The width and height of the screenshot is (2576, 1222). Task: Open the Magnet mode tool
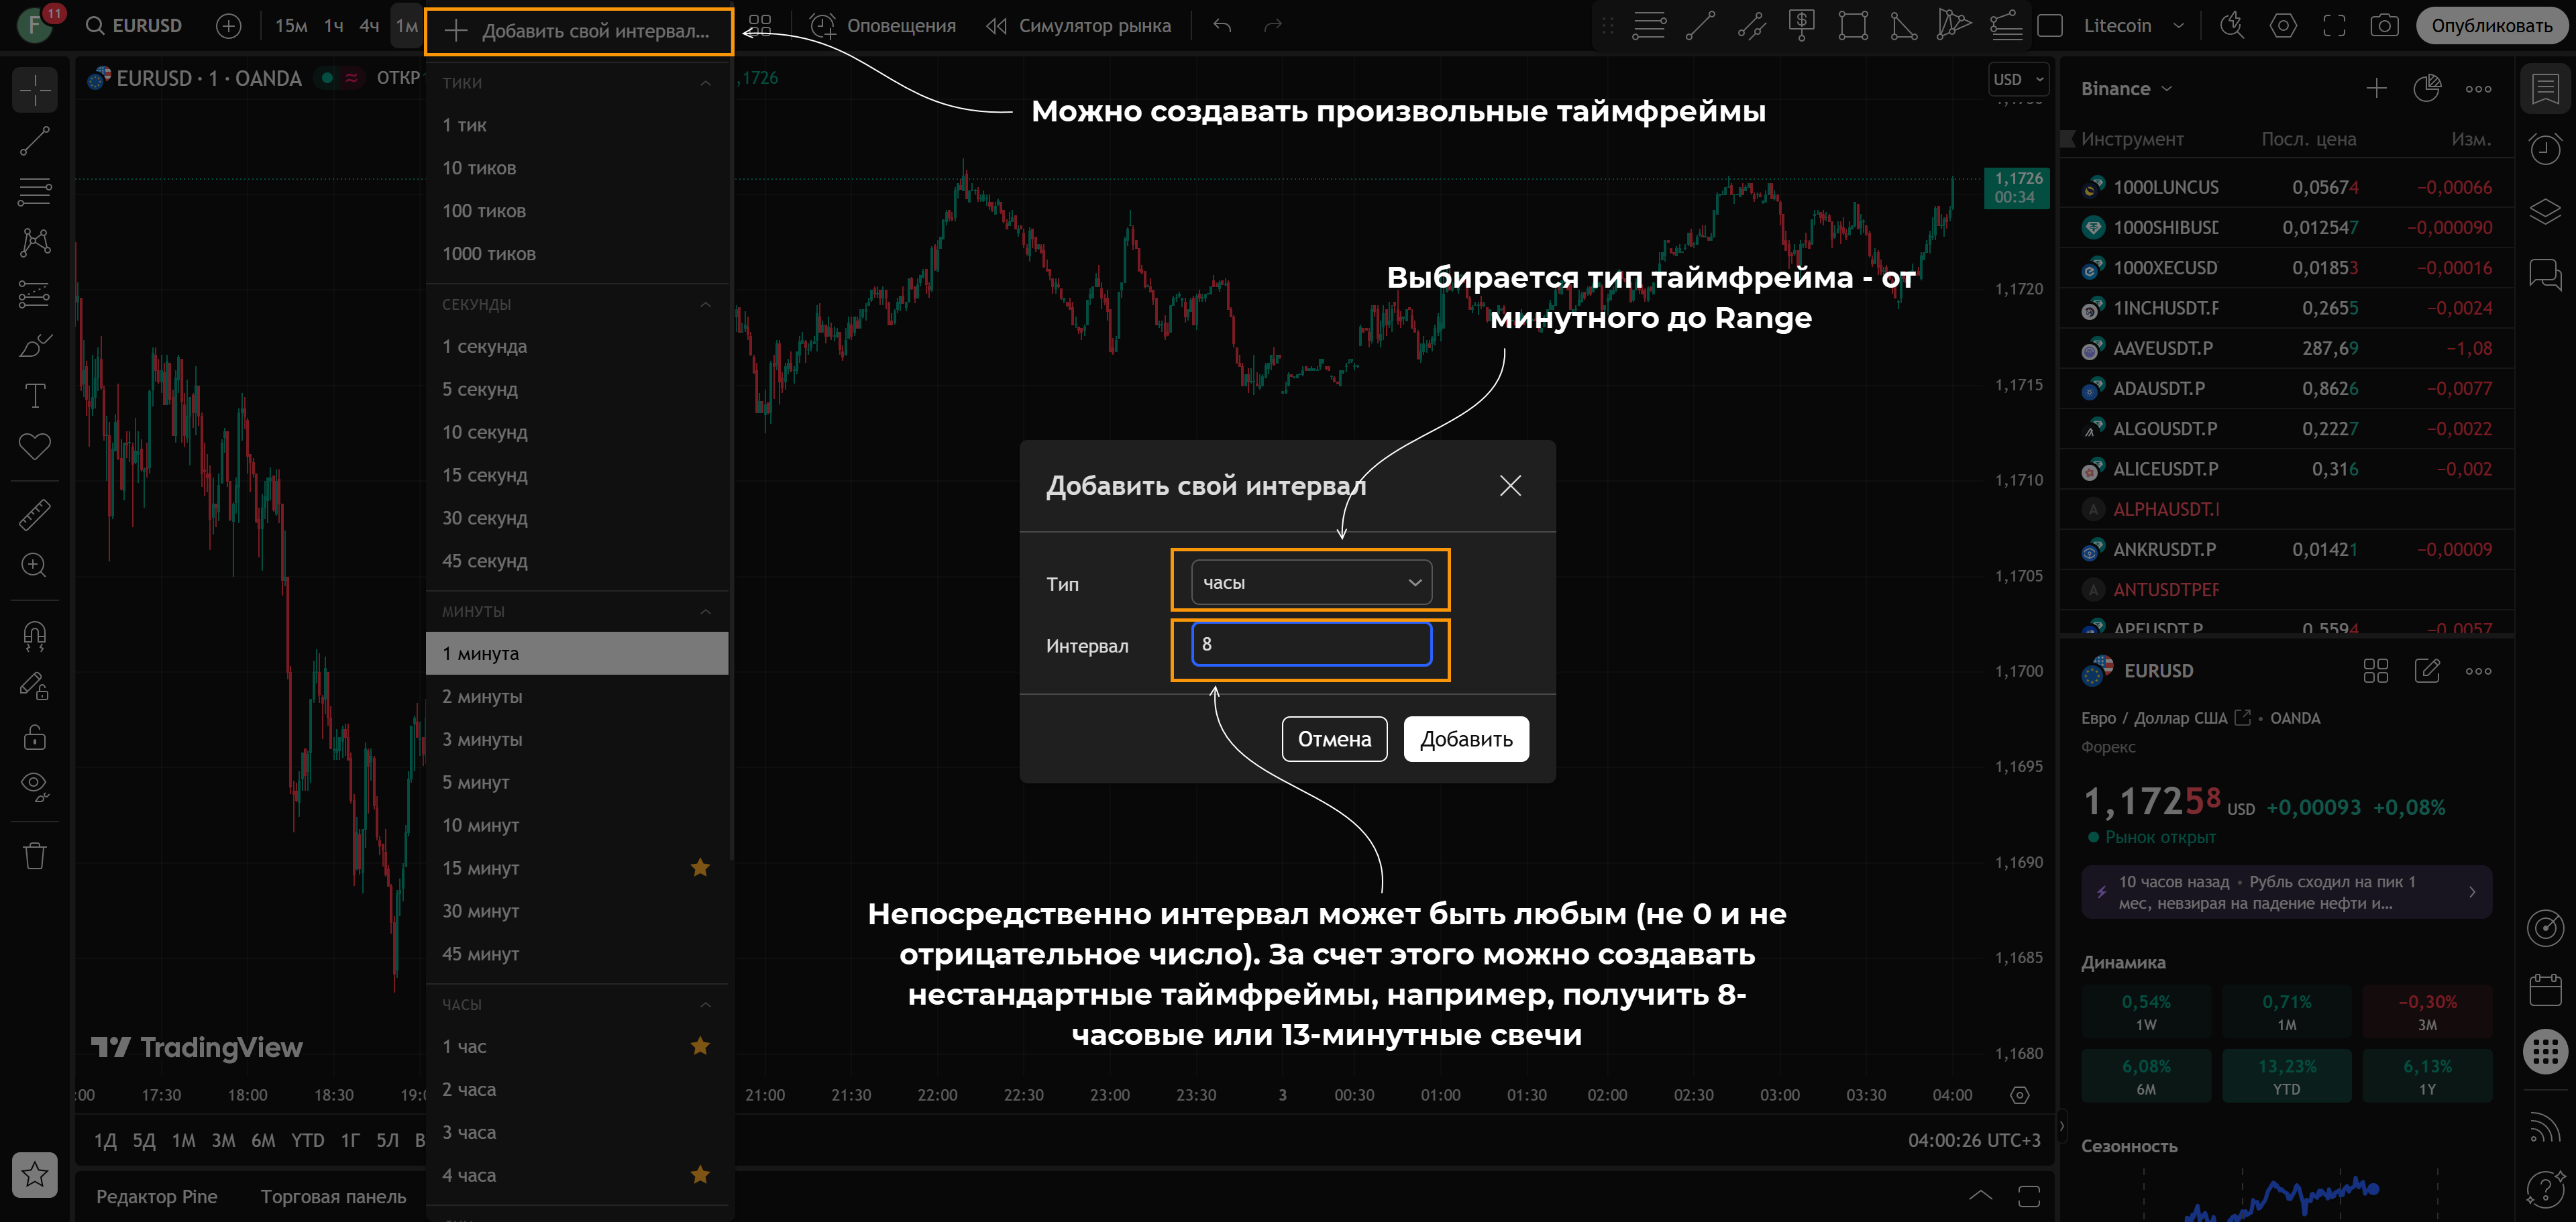(35, 636)
